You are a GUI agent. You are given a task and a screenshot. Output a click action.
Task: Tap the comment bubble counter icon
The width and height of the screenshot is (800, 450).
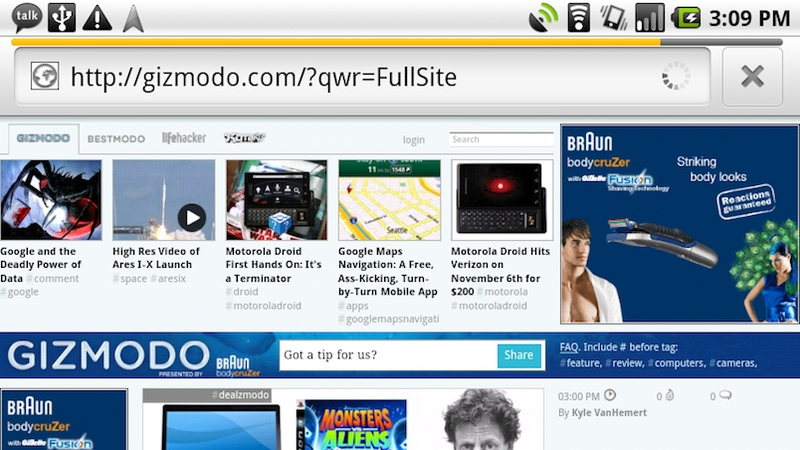725,395
